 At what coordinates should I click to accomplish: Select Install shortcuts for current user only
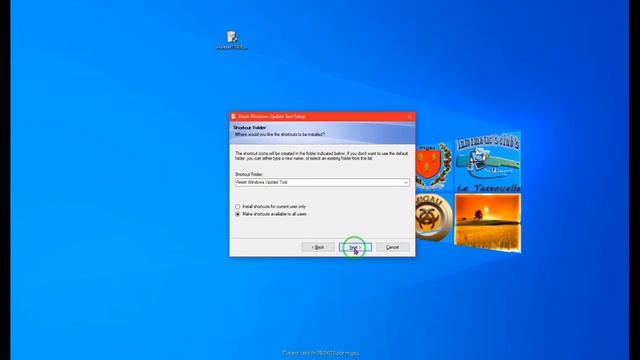(x=270, y=207)
